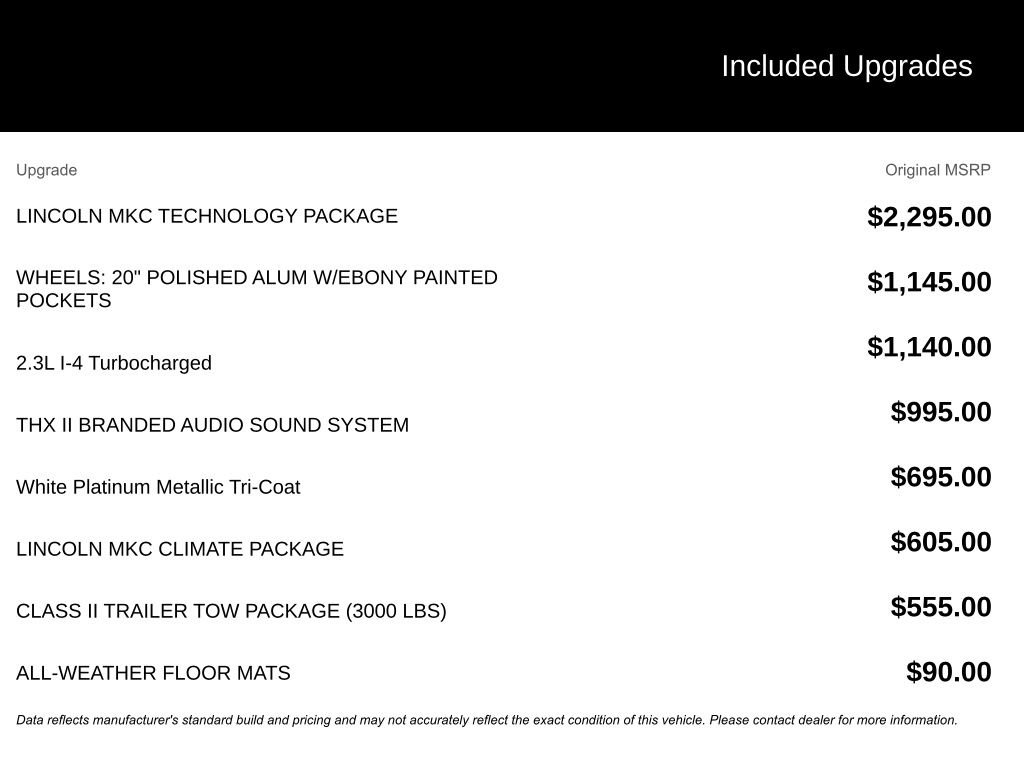The width and height of the screenshot is (1024, 768).
Task: Click the $1,140.00 price
Action: click(929, 347)
